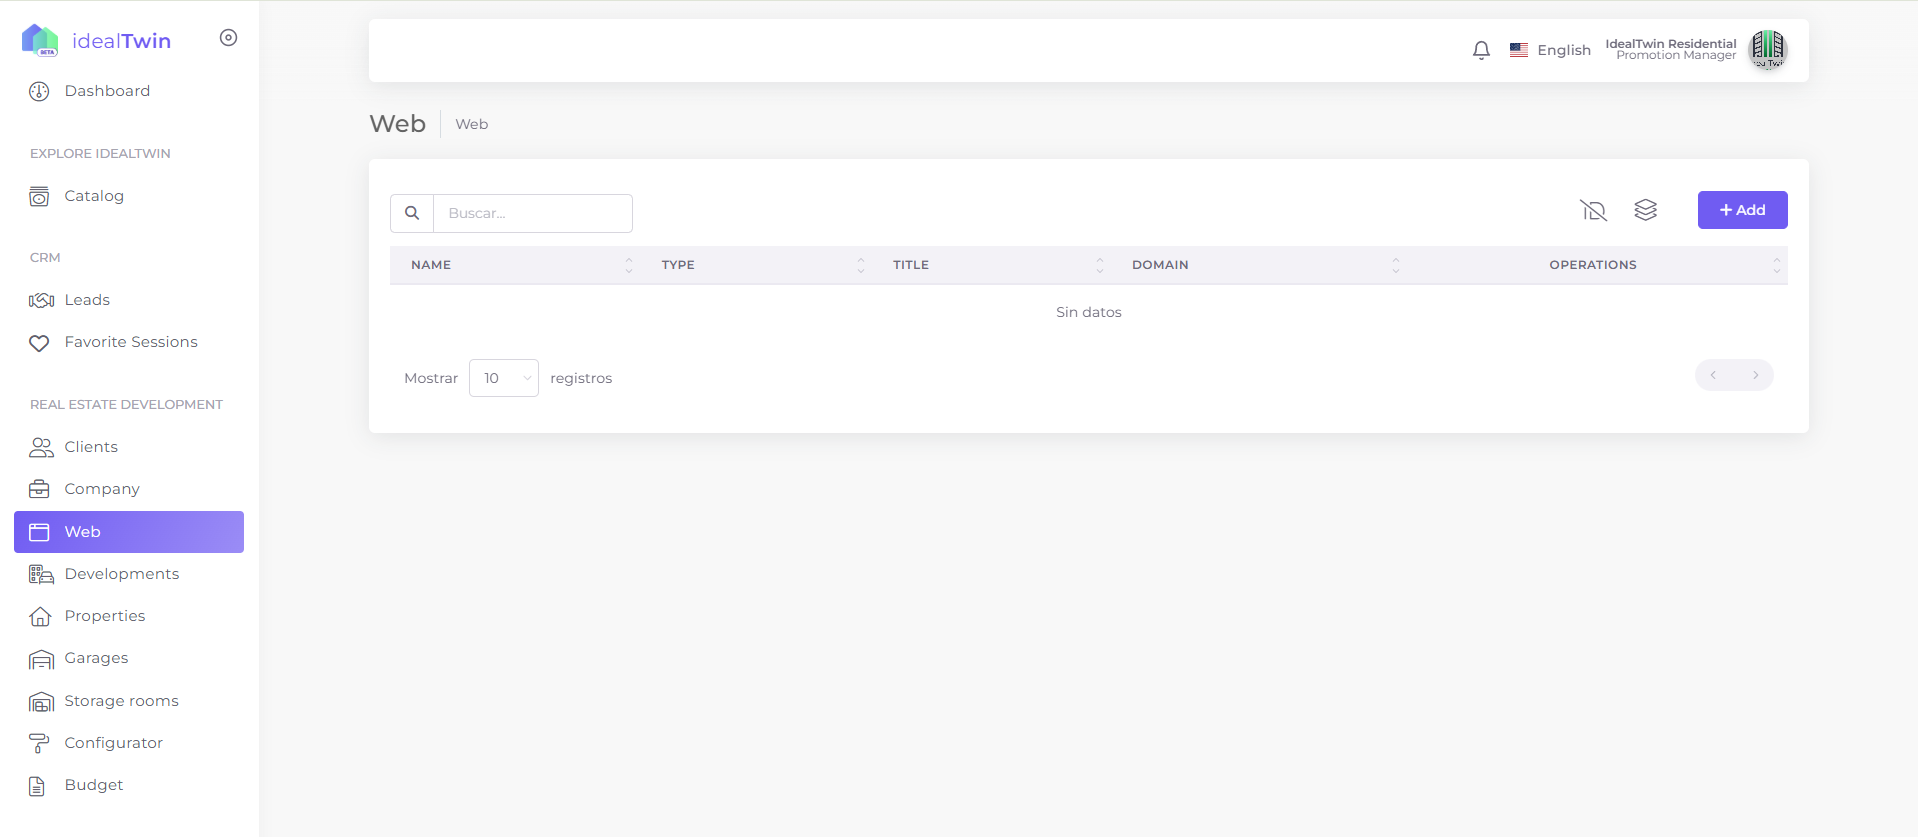Open Dashboard from the sidebar
The image size is (1918, 837).
(107, 91)
